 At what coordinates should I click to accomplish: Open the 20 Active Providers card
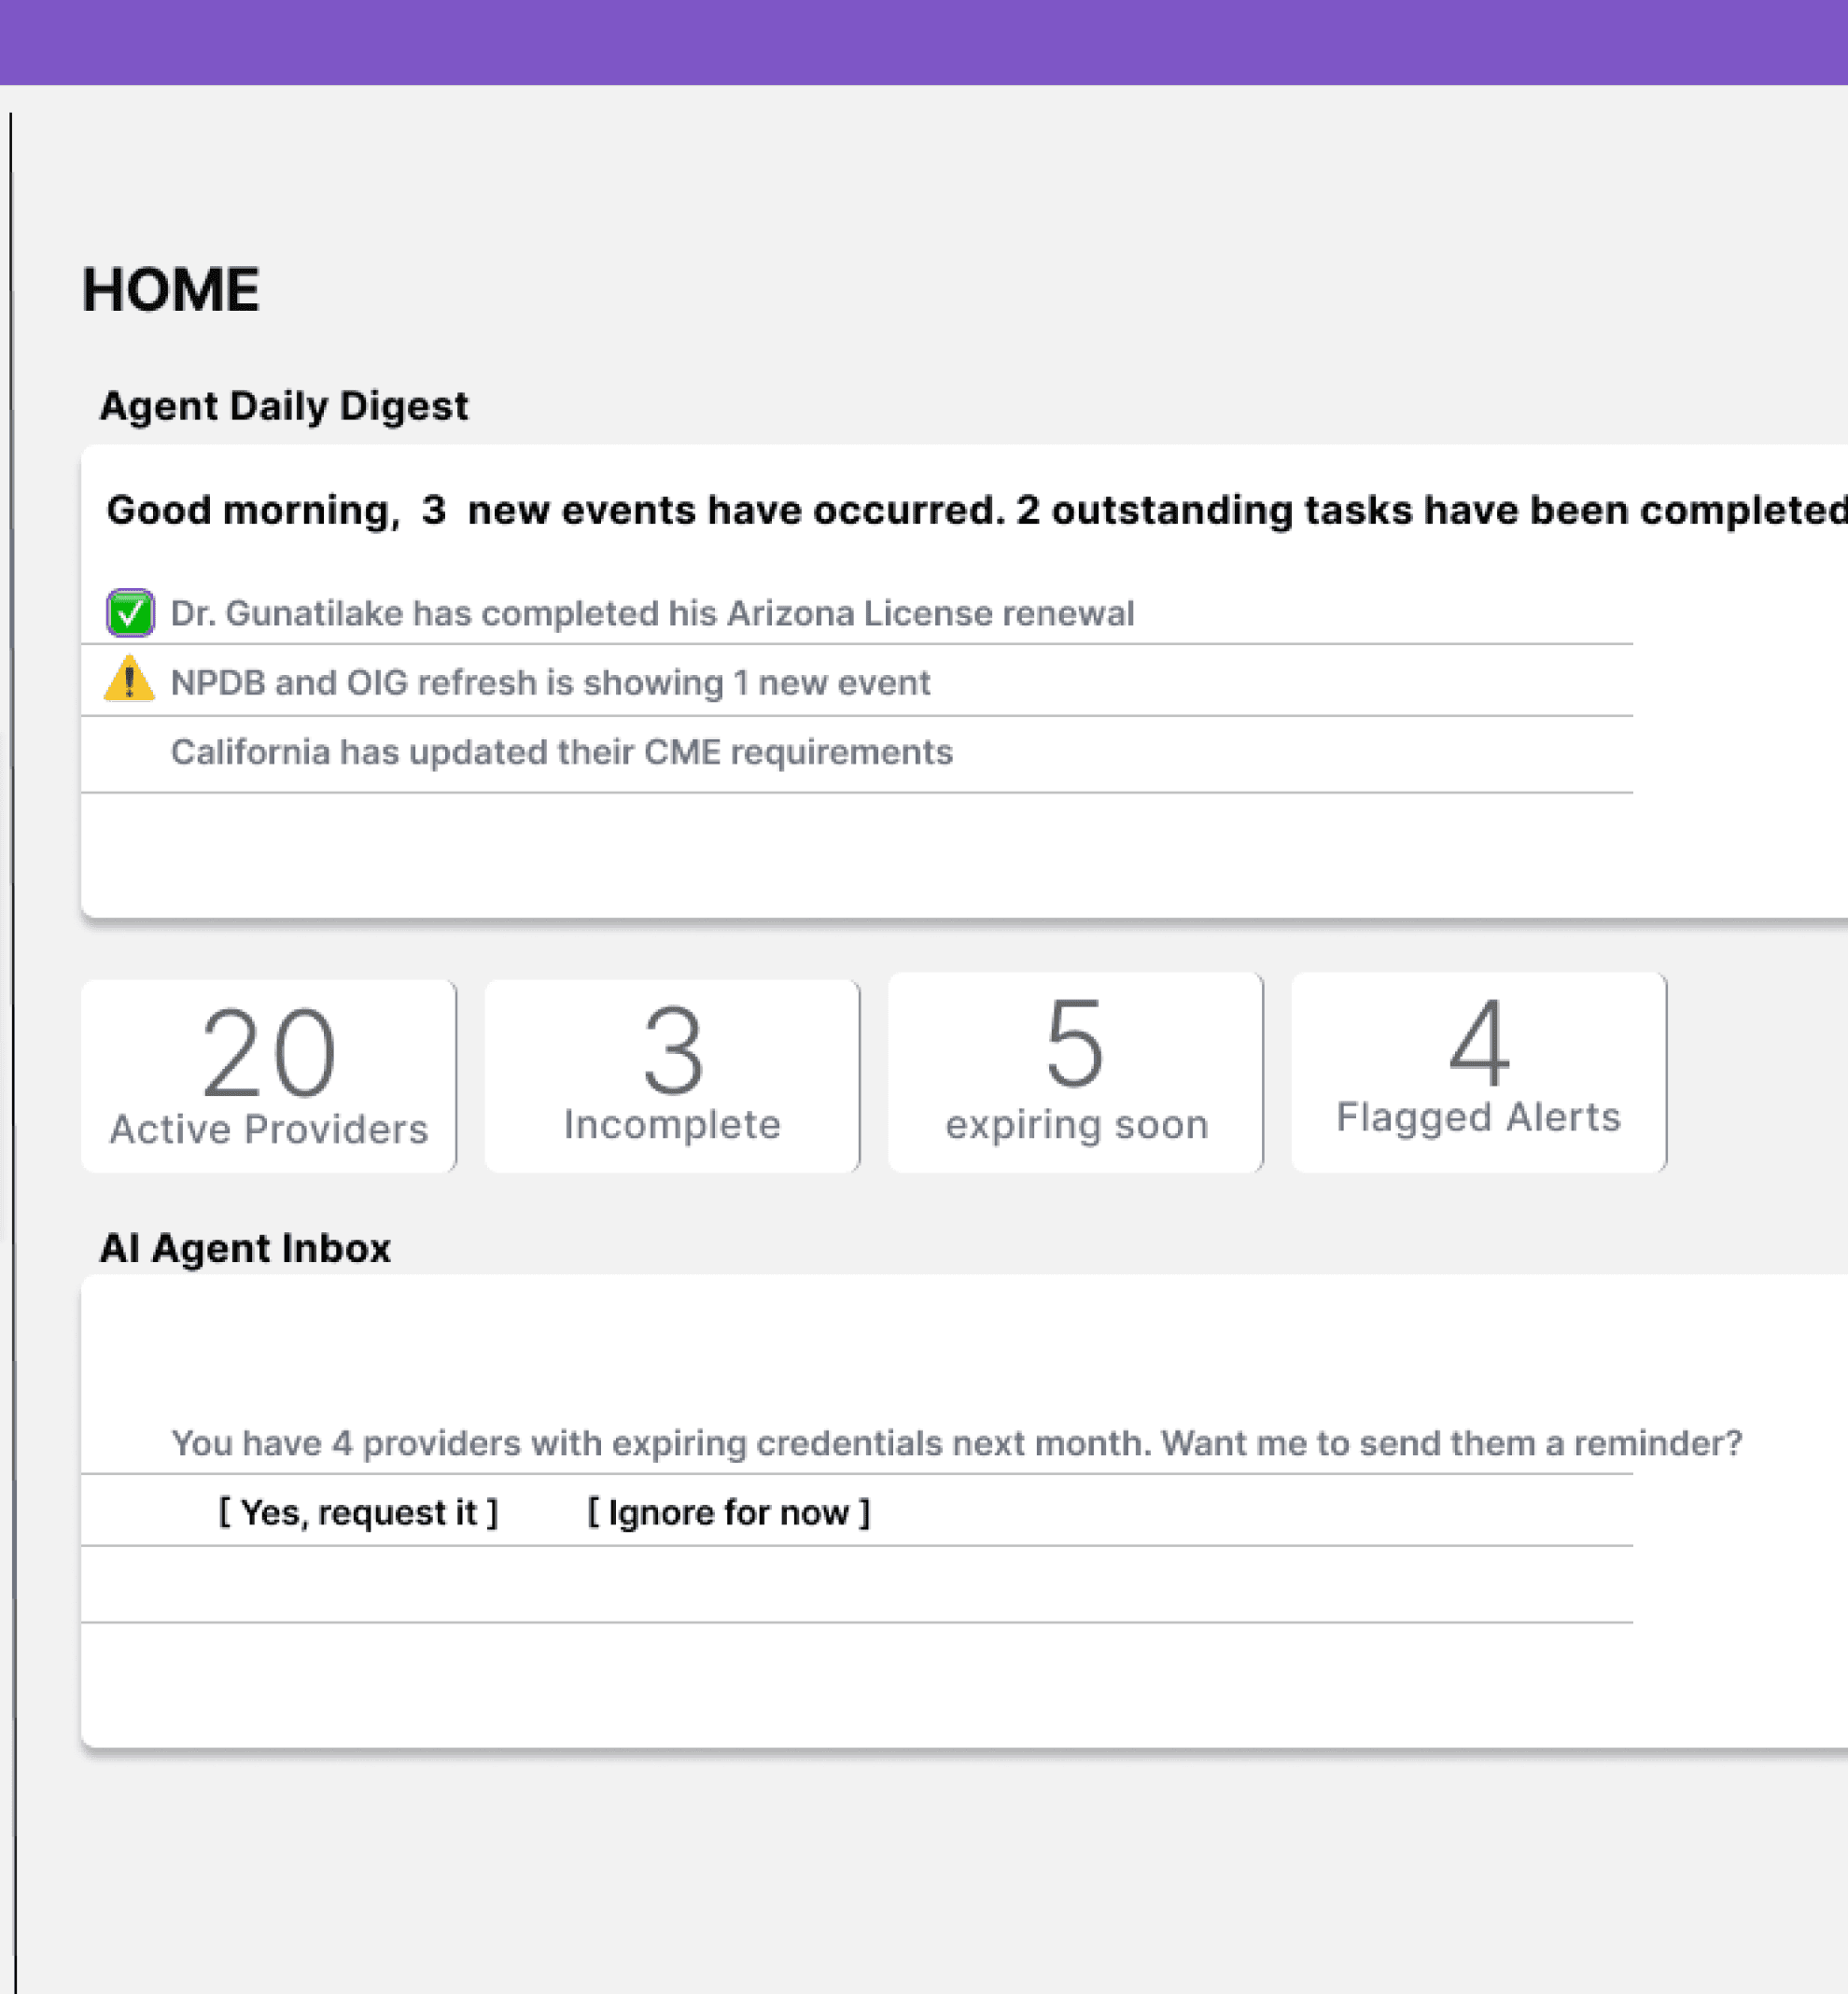[x=268, y=1076]
